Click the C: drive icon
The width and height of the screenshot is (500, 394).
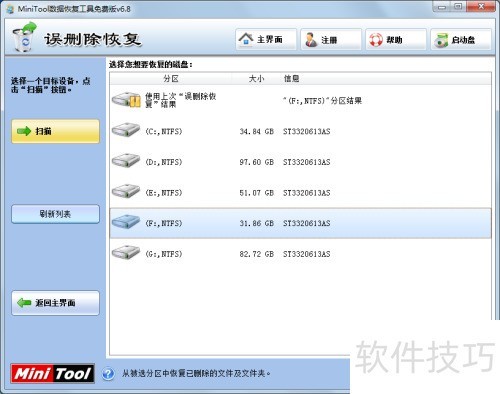coord(126,130)
